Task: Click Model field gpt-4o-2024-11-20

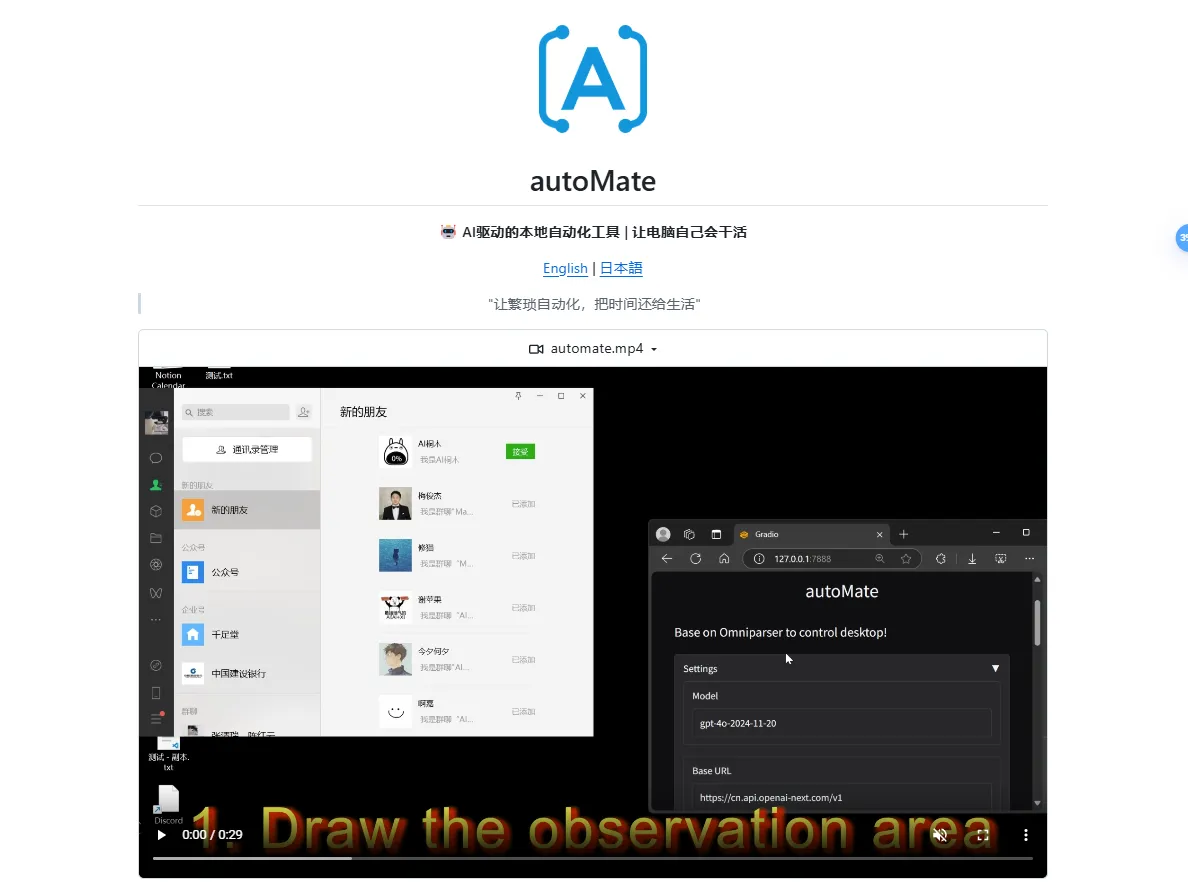Action: 841,724
